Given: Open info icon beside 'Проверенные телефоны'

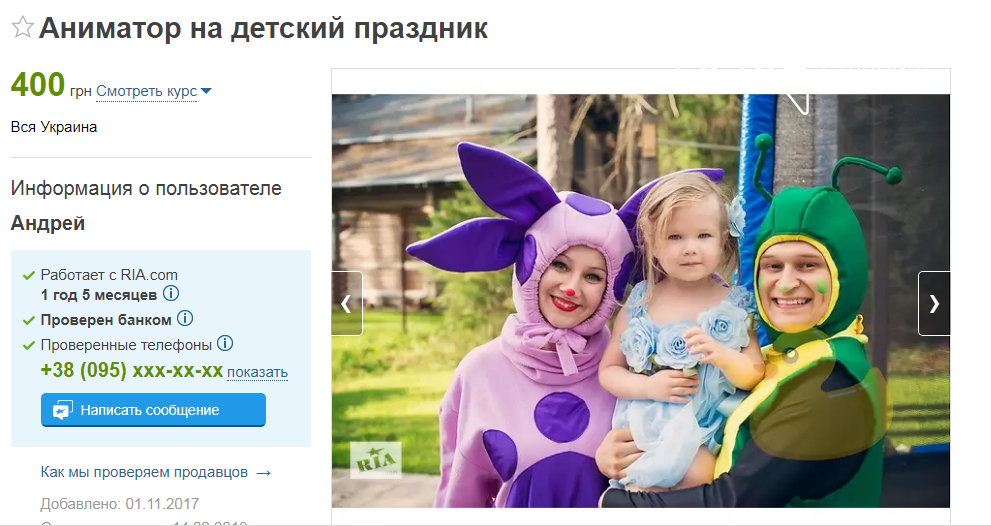Looking at the screenshot, I should pos(225,343).
